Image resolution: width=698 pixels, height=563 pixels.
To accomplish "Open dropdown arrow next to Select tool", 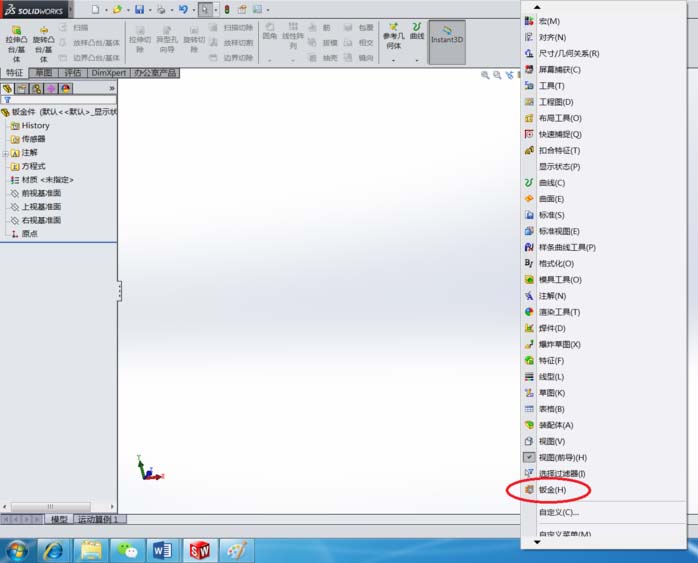I will coord(216,10).
